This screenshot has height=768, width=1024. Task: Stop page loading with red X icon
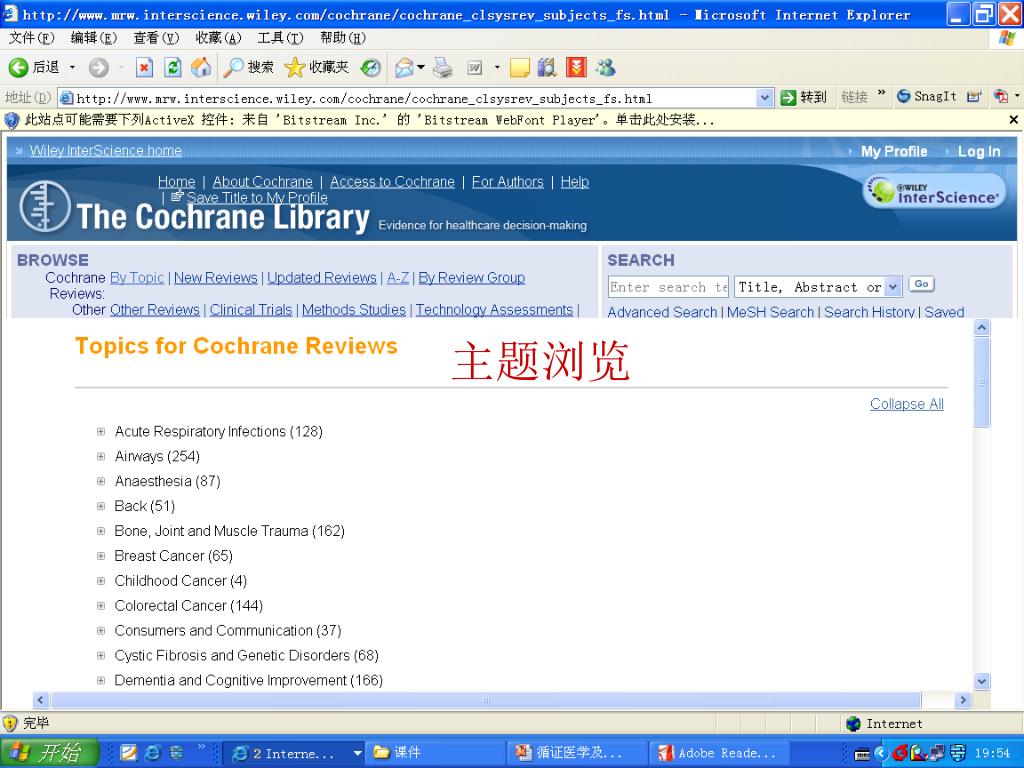click(x=144, y=67)
